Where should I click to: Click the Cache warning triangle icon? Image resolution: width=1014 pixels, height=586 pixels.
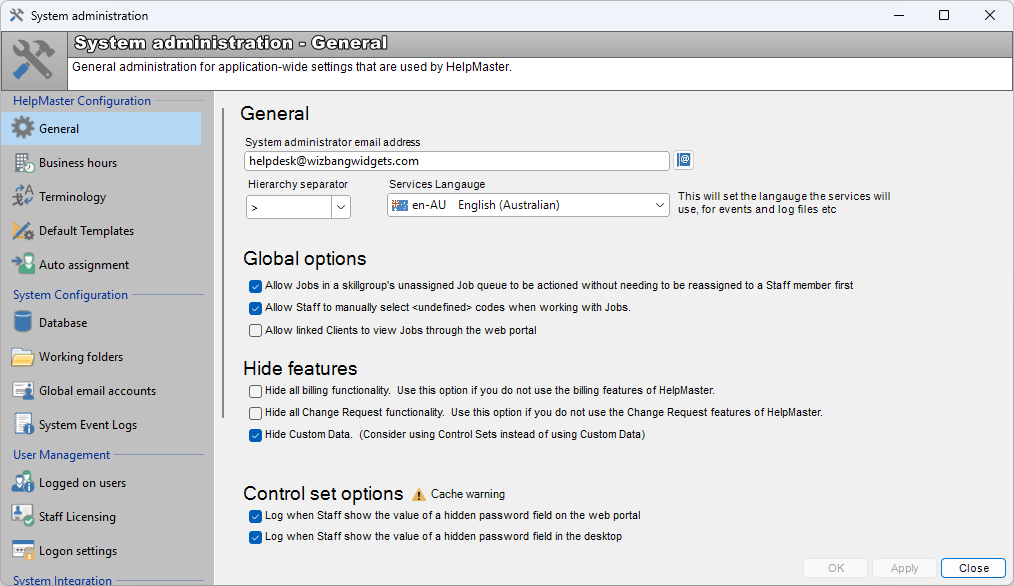tap(419, 494)
